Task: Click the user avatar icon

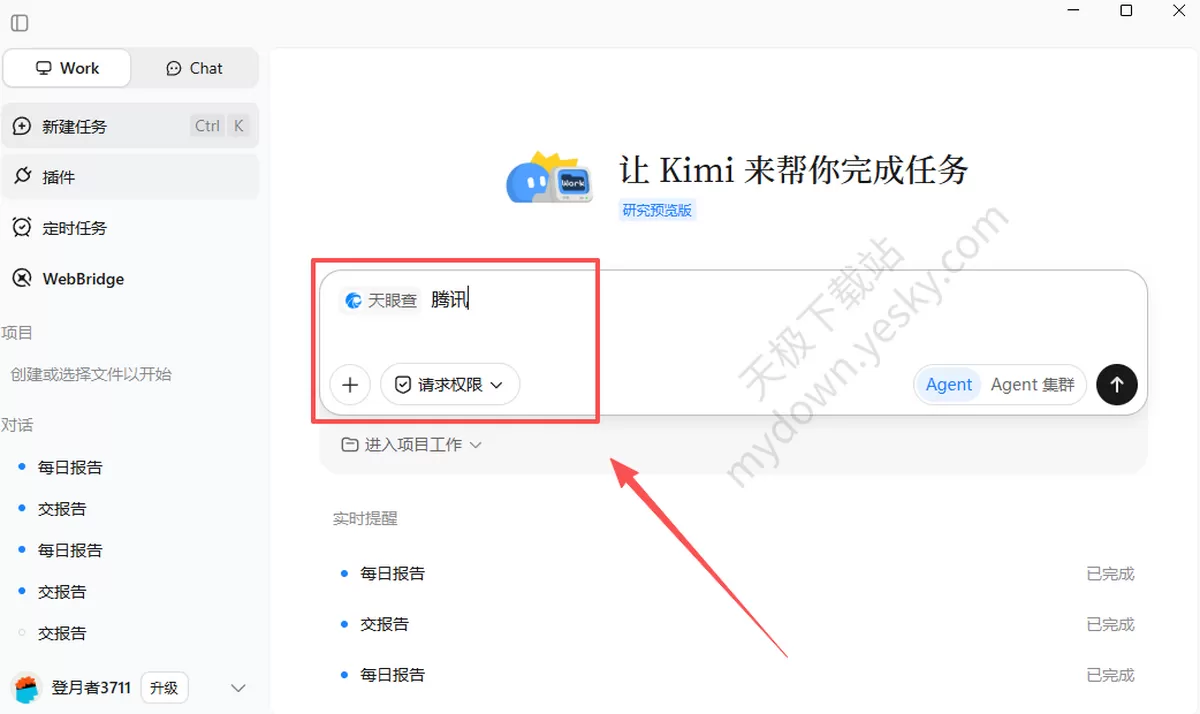Action: pyautogui.click(x=26, y=687)
